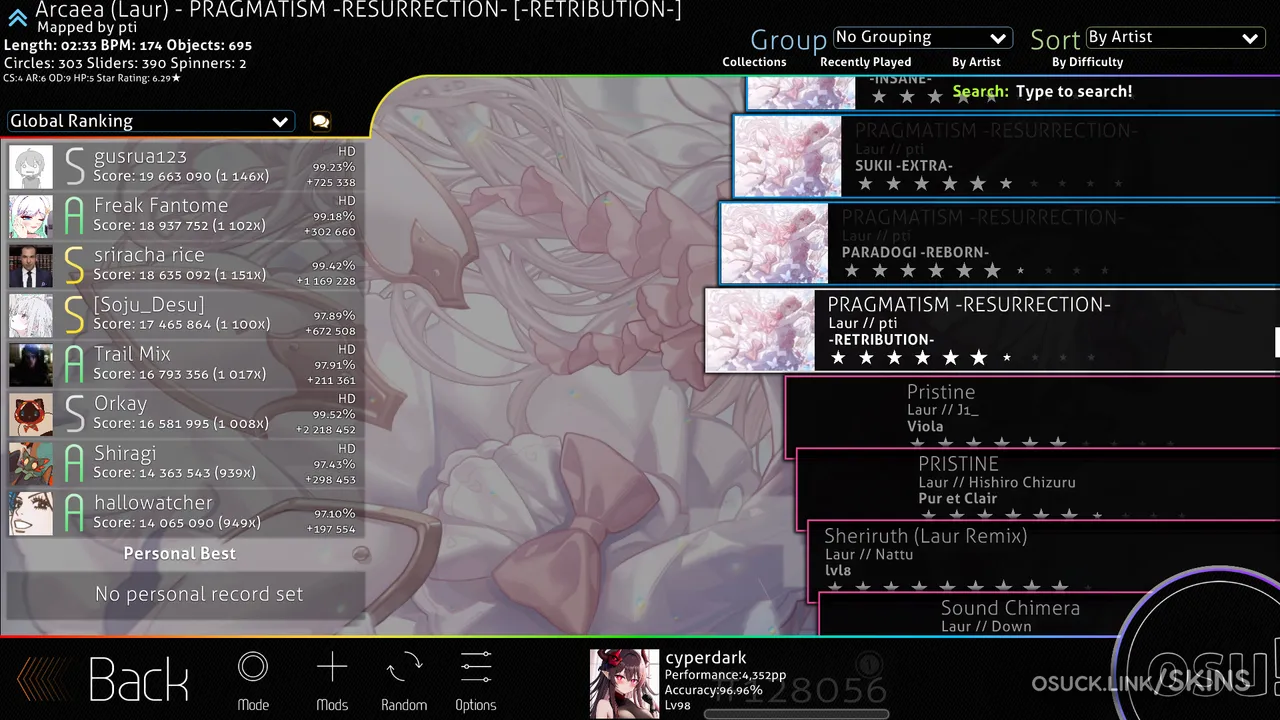Pick a Random beatmap icon

click(x=404, y=667)
